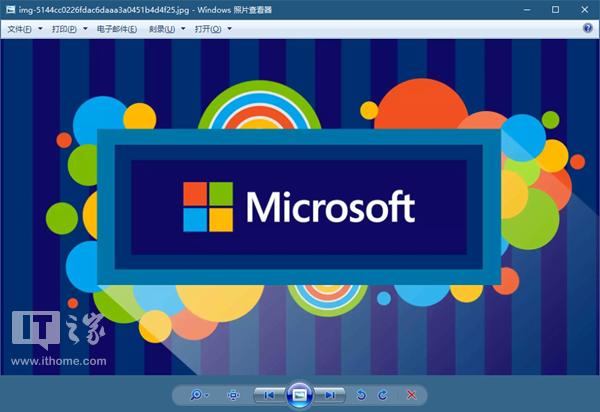600x412 pixels.
Task: Open the 打印(P) menu
Action: coord(64,29)
